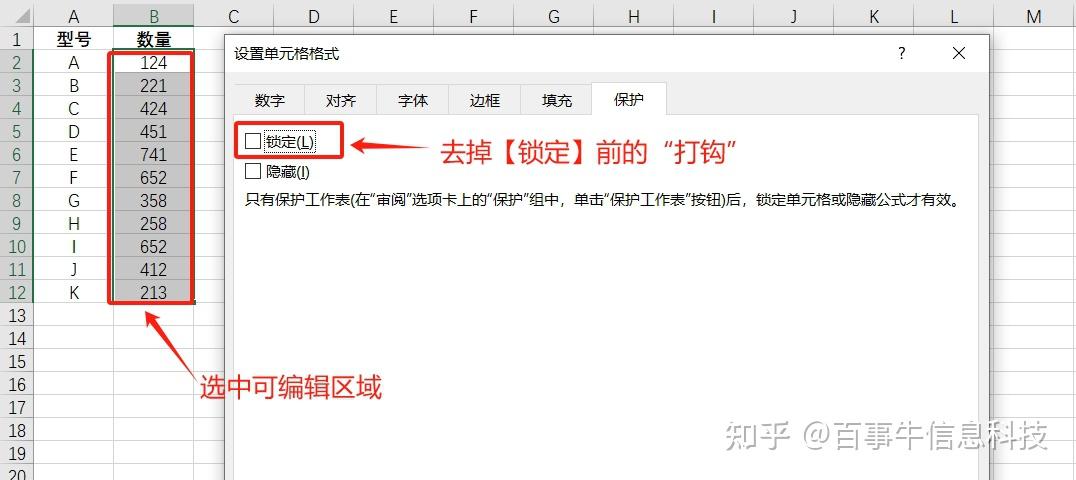Viewport: 1076px width, 480px height.
Task: Click cell with value 124
Action: click(x=154, y=62)
